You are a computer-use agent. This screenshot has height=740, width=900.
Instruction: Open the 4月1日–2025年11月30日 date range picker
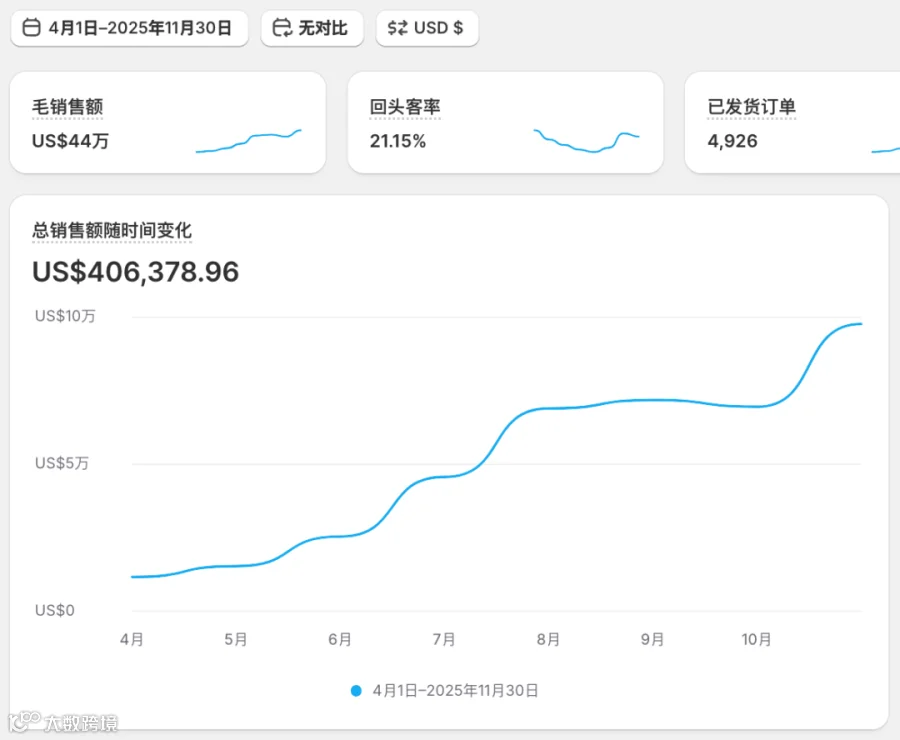pos(129,28)
